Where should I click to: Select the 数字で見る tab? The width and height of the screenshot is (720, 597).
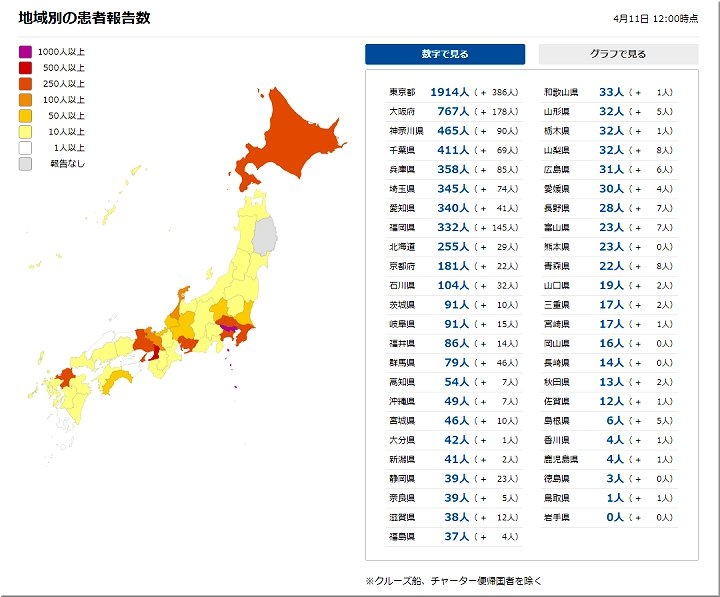(444, 54)
